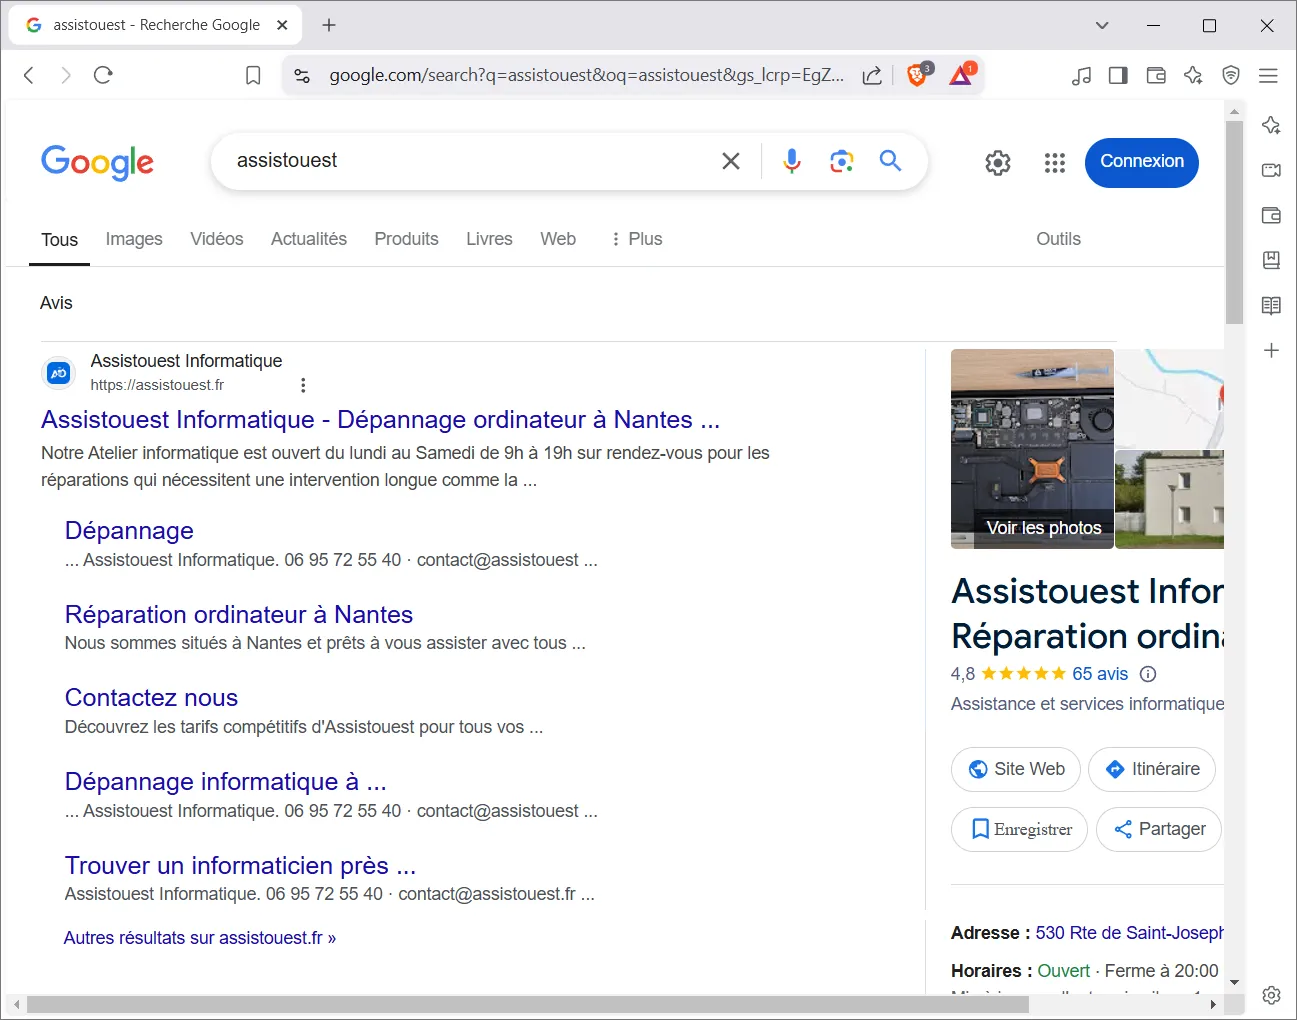1297x1020 pixels.
Task: Open Autres résultats sur assistouest.fr
Action: 200,938
